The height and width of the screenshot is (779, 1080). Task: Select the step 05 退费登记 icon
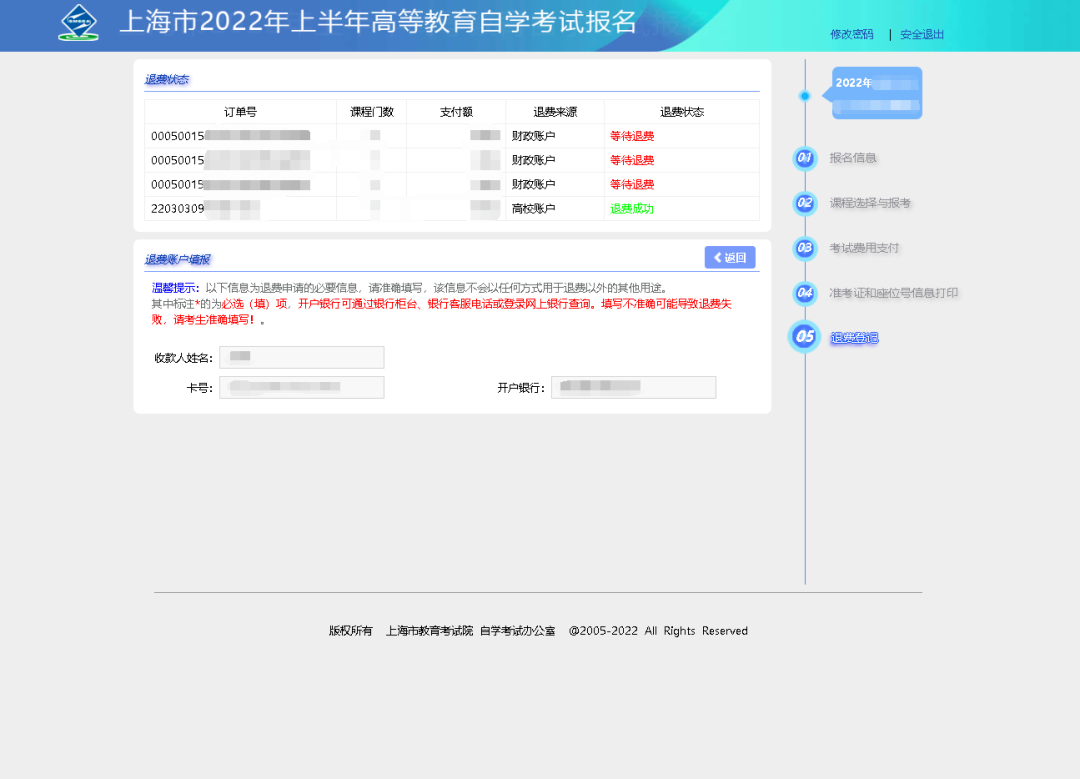click(804, 337)
